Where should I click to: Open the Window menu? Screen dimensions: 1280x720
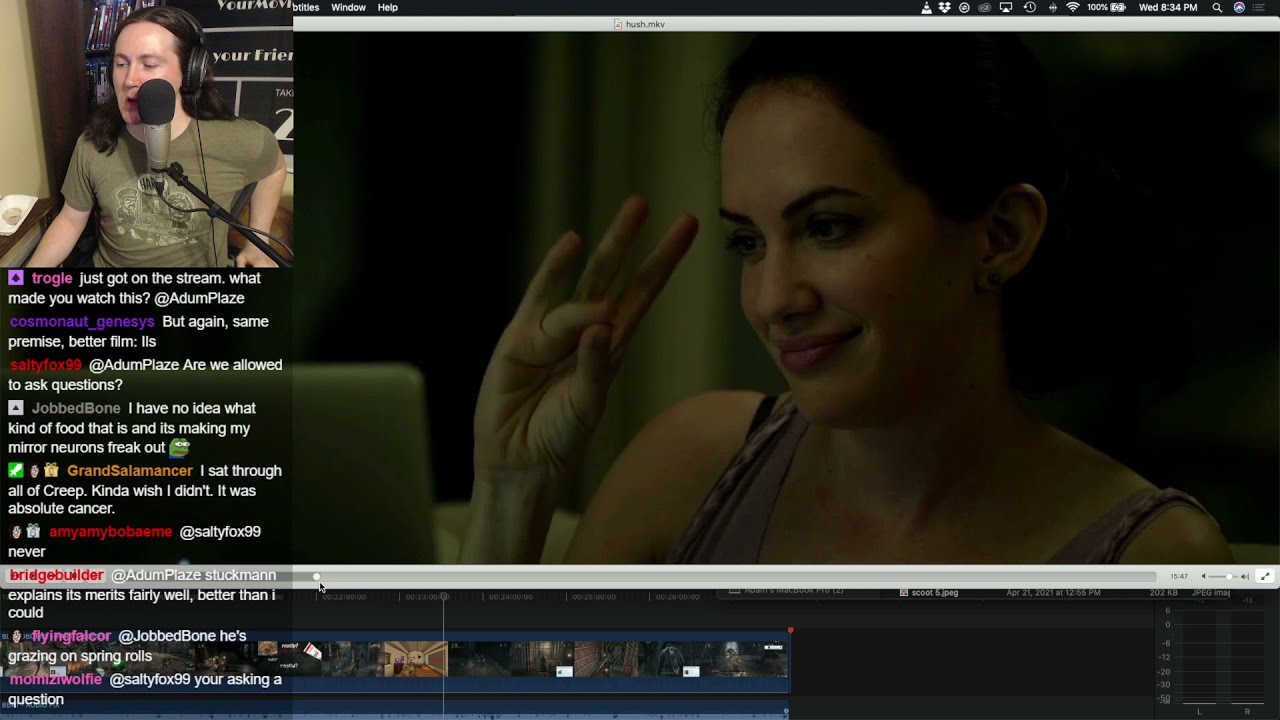348,8
